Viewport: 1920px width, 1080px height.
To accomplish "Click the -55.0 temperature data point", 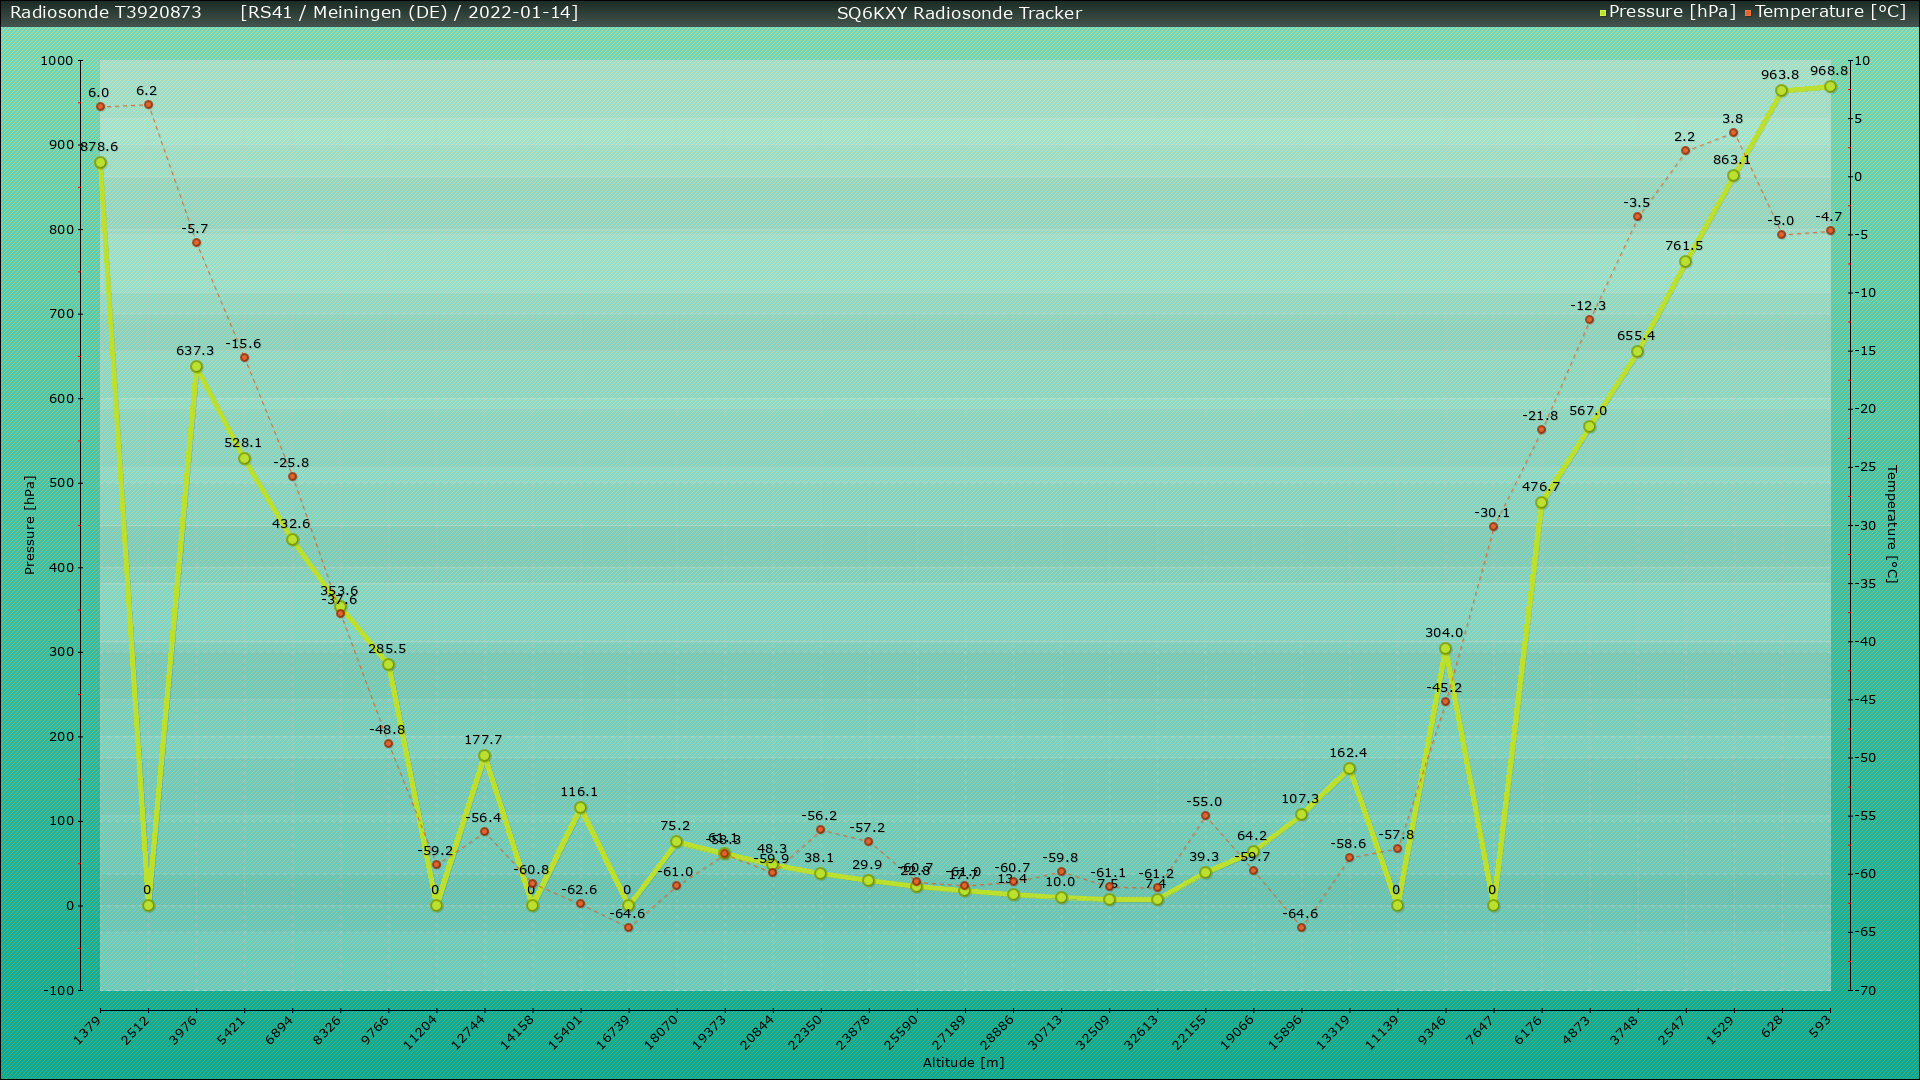I will (x=1205, y=816).
